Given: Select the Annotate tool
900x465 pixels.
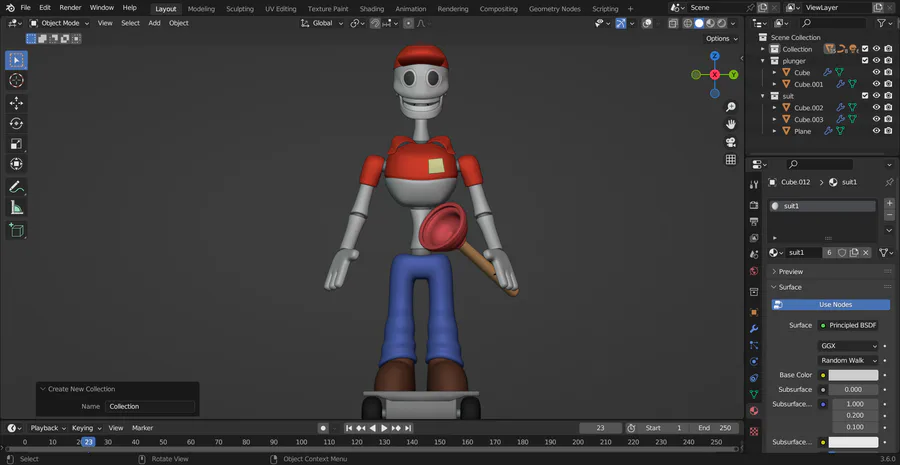Looking at the screenshot, I should (x=17, y=187).
